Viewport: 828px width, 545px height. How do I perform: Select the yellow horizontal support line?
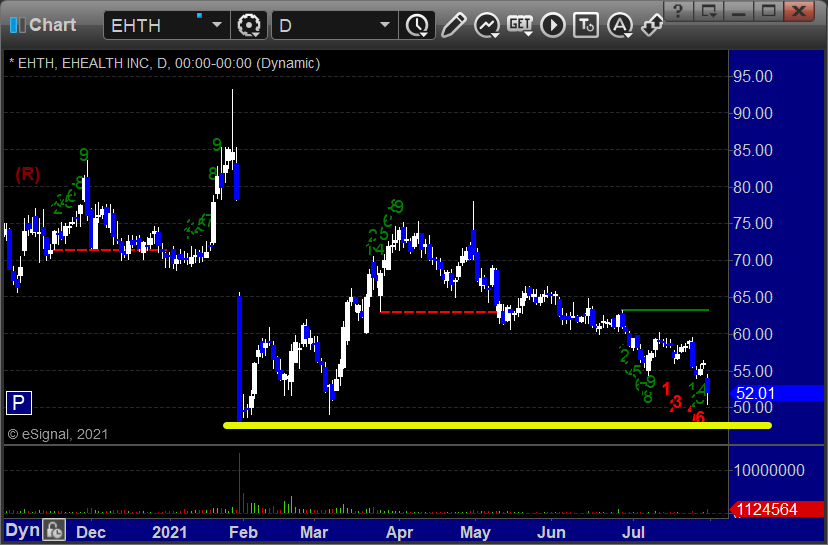pyautogui.click(x=497, y=425)
